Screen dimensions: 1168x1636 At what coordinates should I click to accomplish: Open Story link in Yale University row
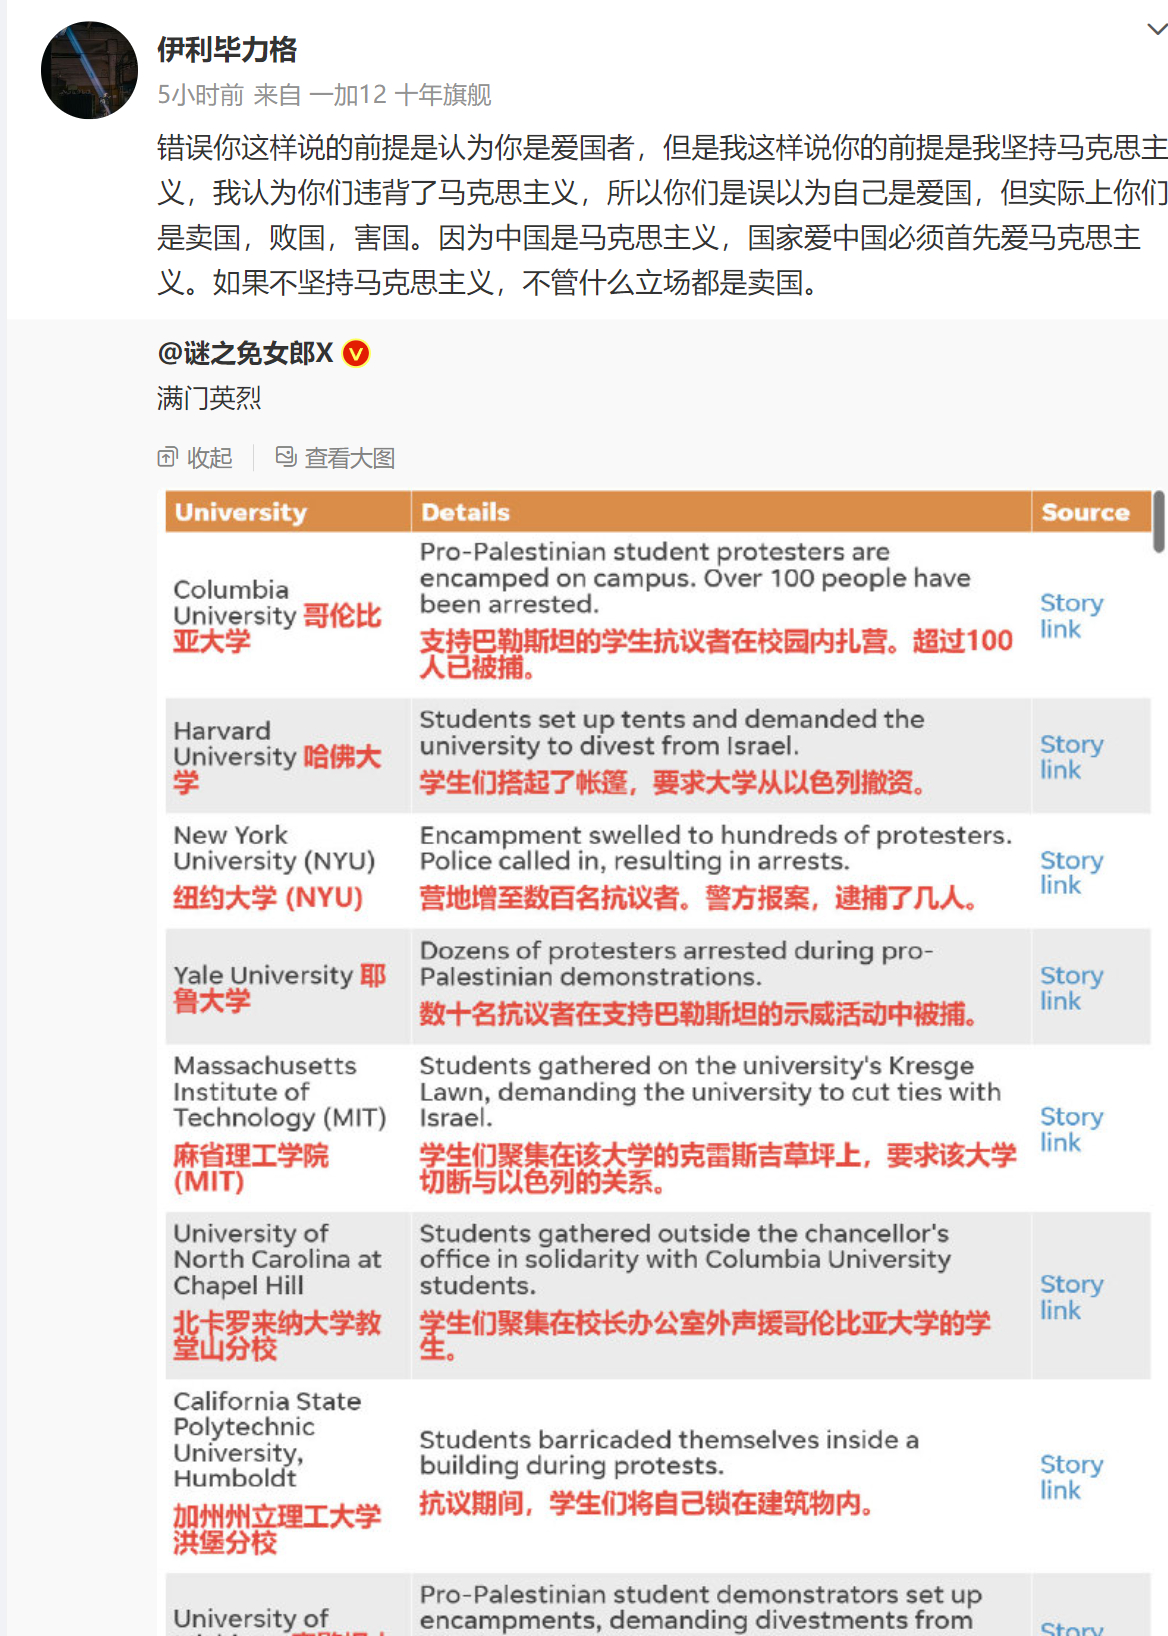(x=1071, y=988)
